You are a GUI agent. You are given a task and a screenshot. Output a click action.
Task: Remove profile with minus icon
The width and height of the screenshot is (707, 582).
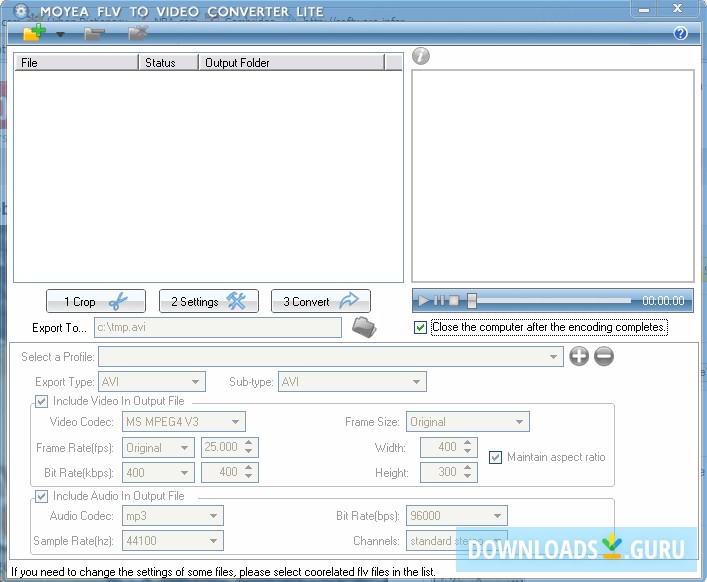click(x=604, y=356)
